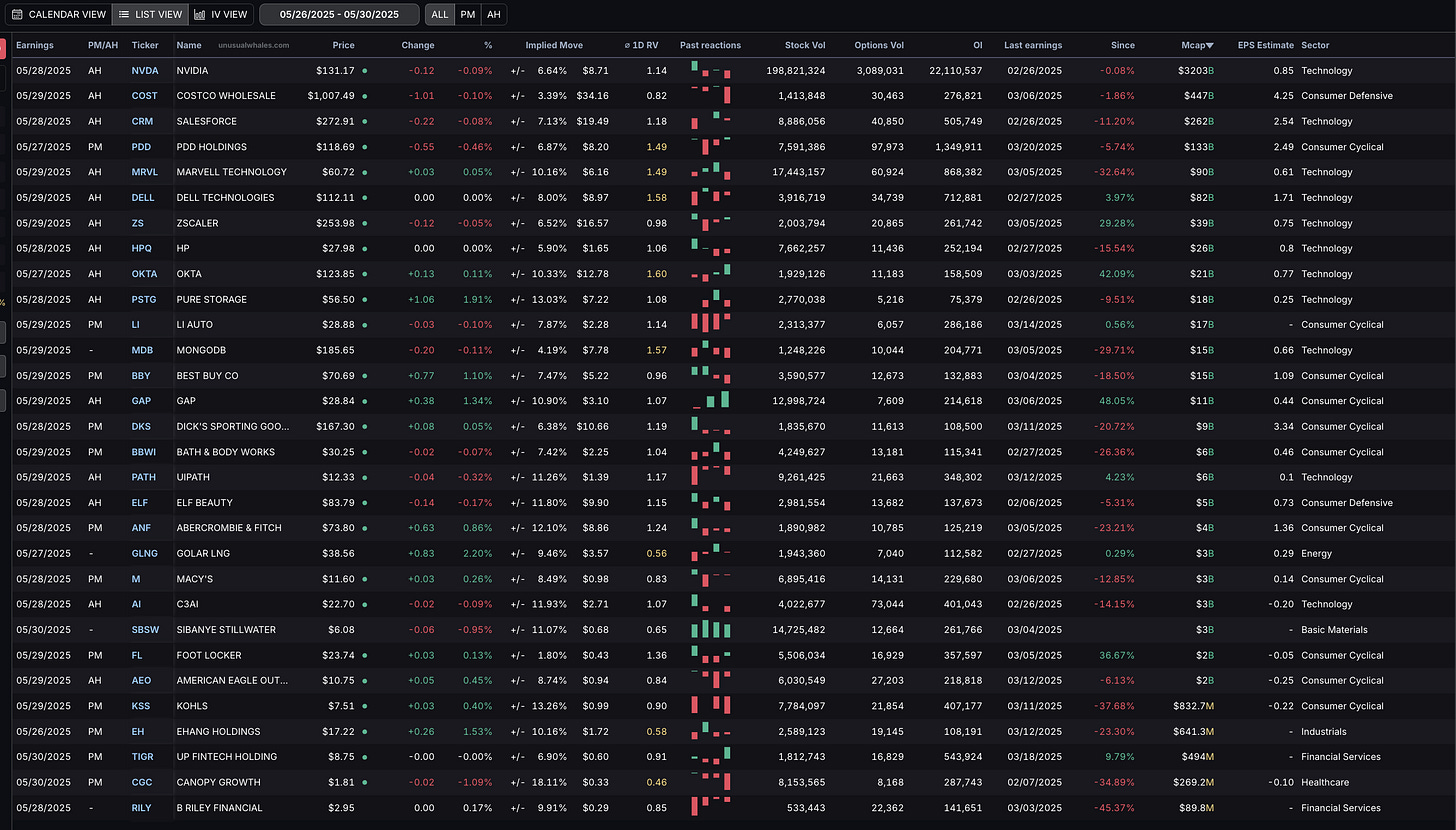Sort by Sector column header

pyautogui.click(x=1315, y=45)
